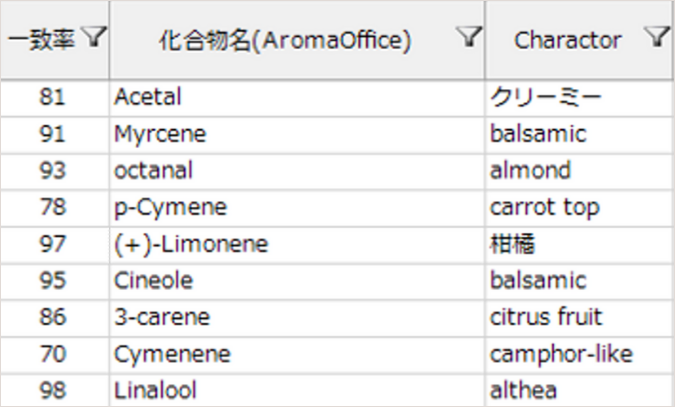Select the Charactor column header label
Screen dimensions: 675x409
click(x=568, y=40)
